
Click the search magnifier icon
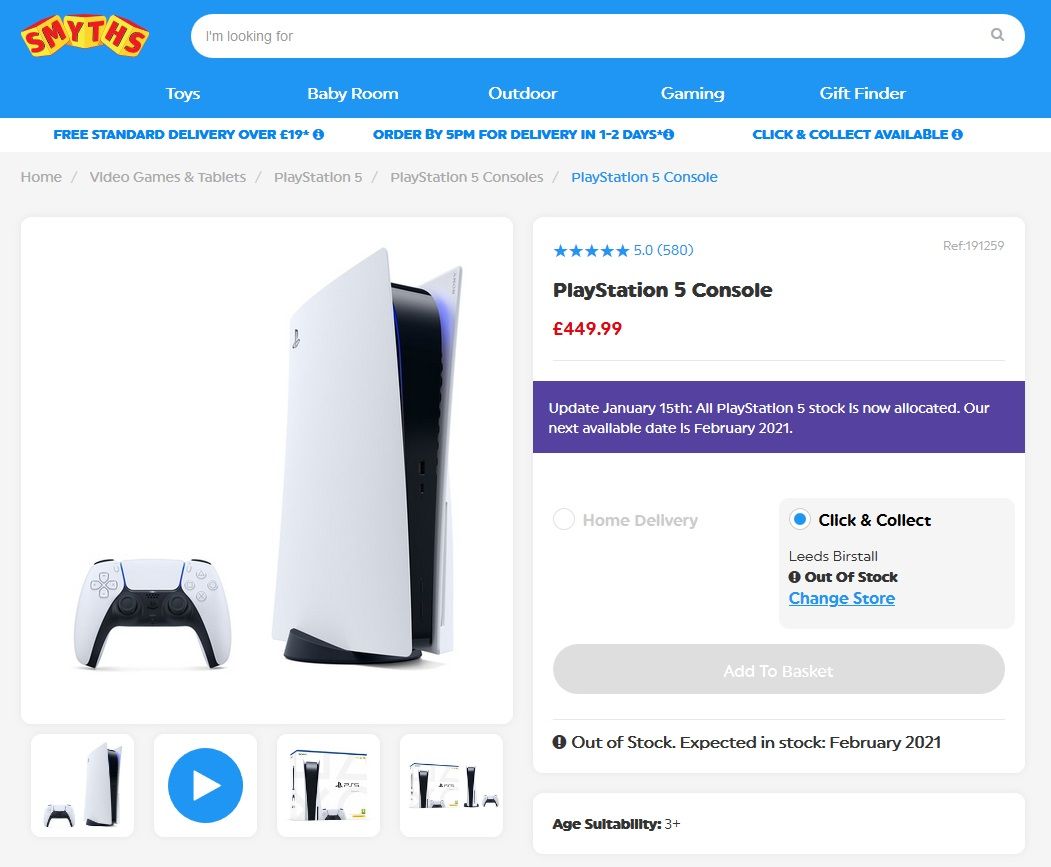point(997,35)
